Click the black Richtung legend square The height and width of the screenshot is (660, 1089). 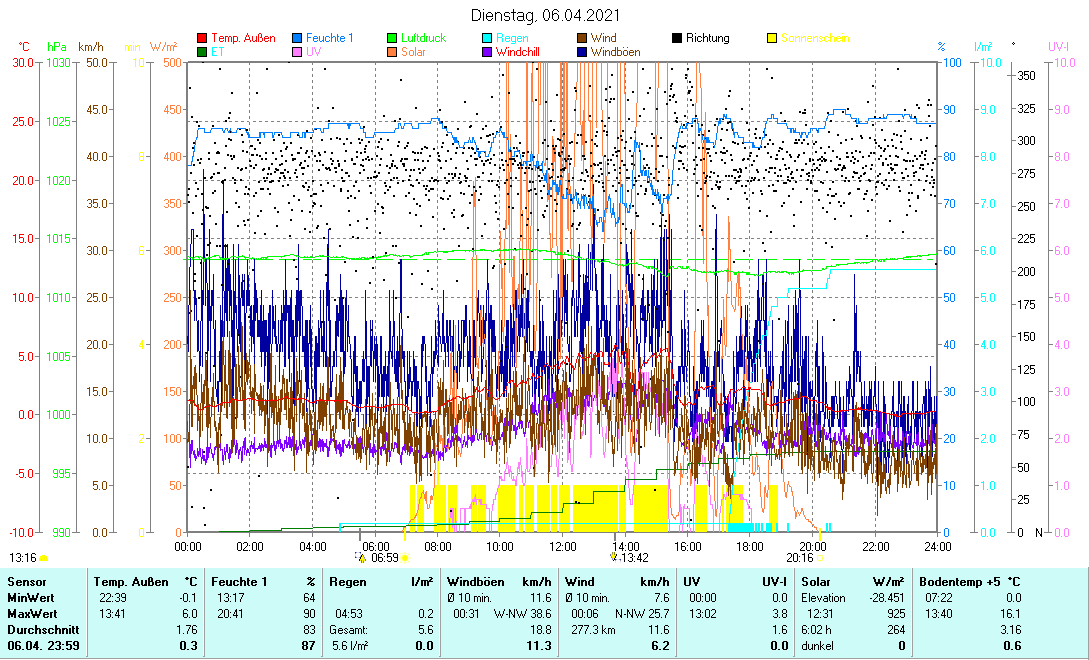[x=677, y=38]
